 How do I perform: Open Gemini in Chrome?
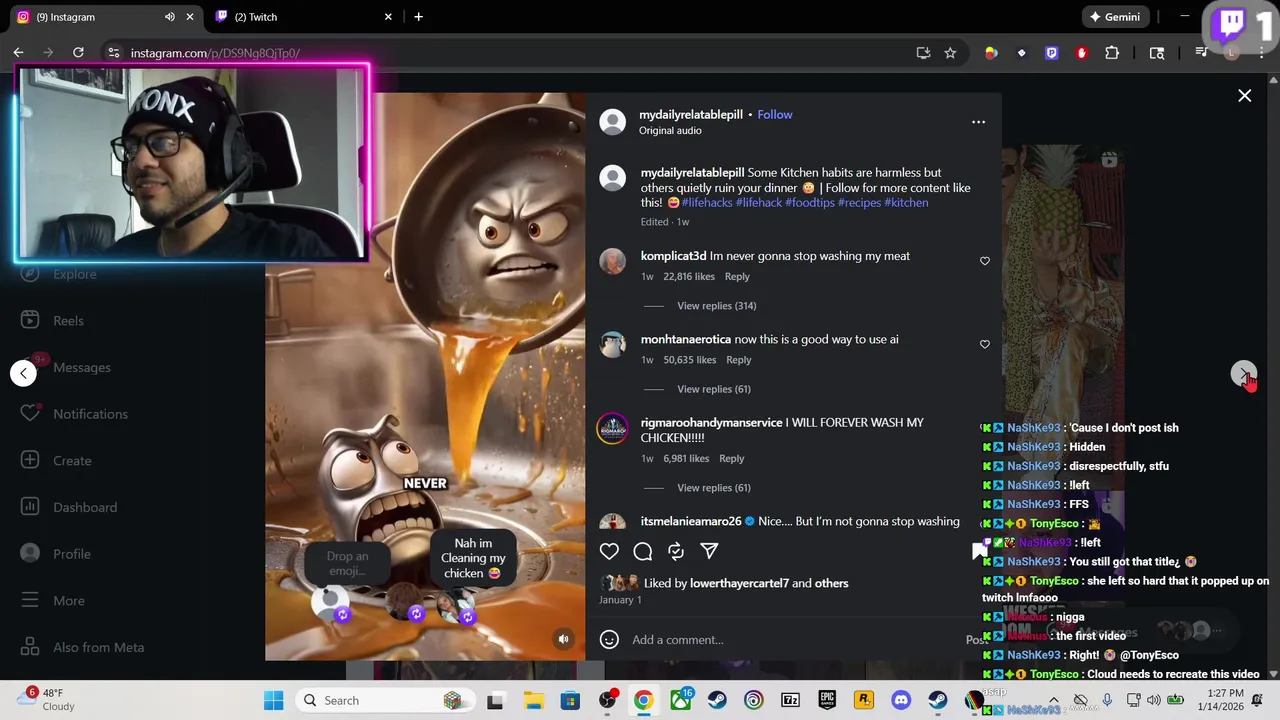[x=1115, y=17]
